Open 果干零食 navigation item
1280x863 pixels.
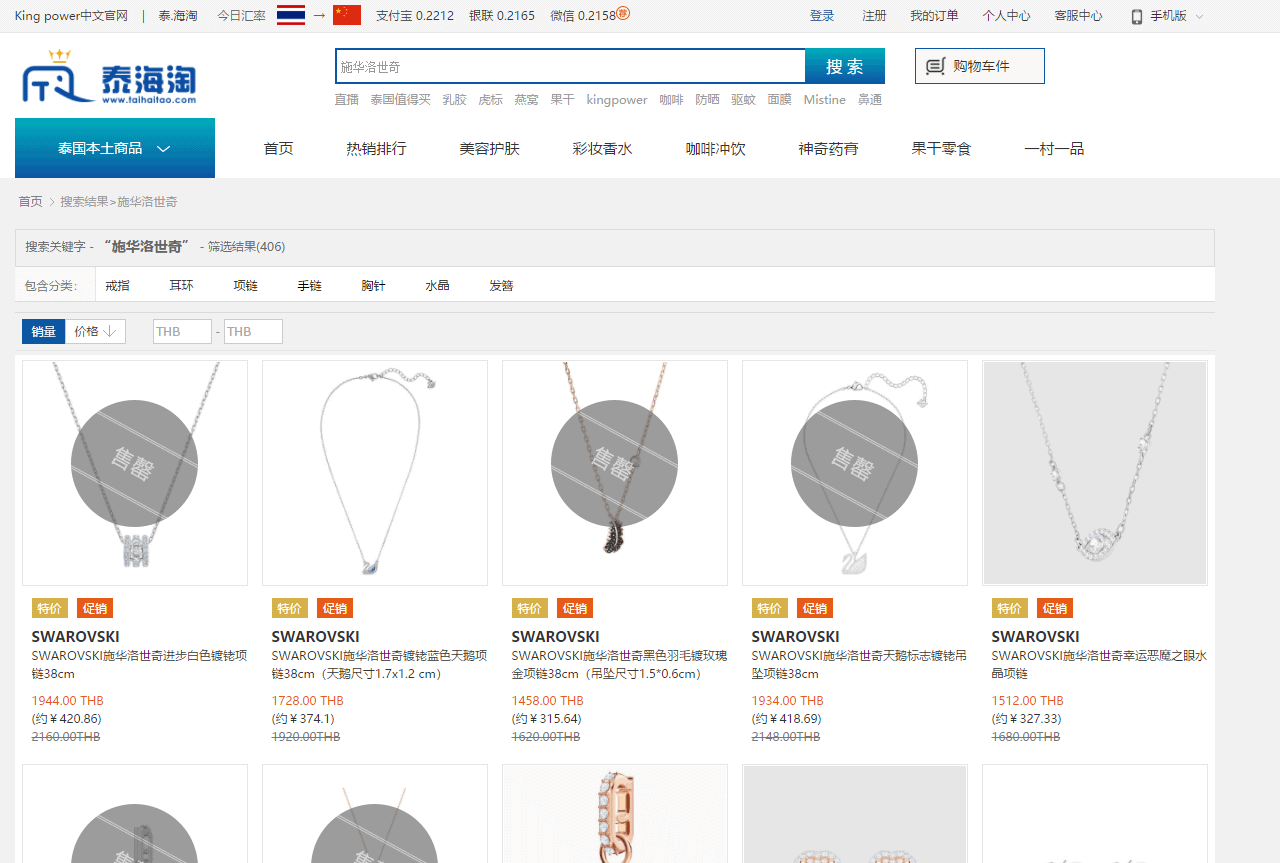[941, 148]
